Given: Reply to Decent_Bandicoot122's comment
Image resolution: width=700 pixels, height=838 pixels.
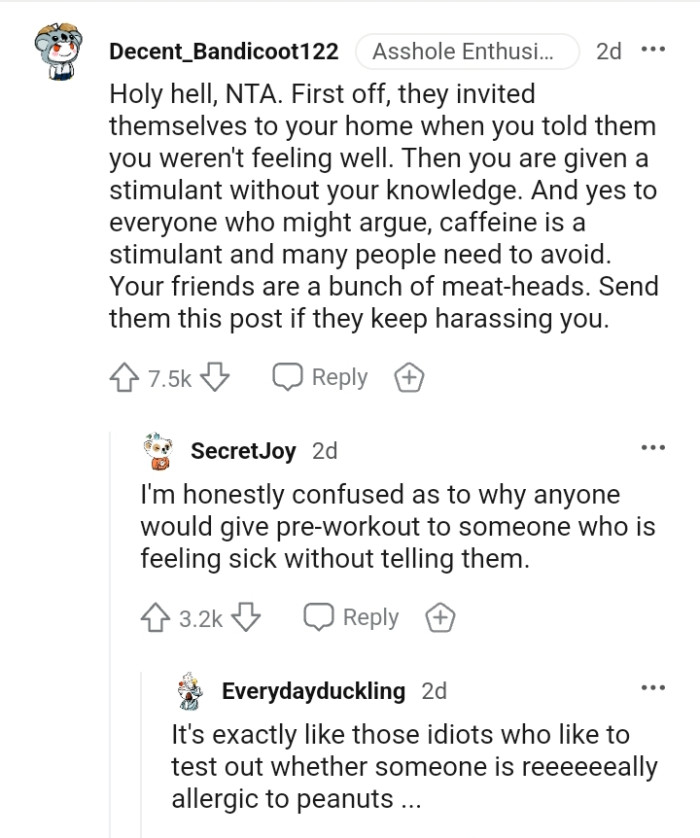Looking at the screenshot, I should pyautogui.click(x=321, y=378).
